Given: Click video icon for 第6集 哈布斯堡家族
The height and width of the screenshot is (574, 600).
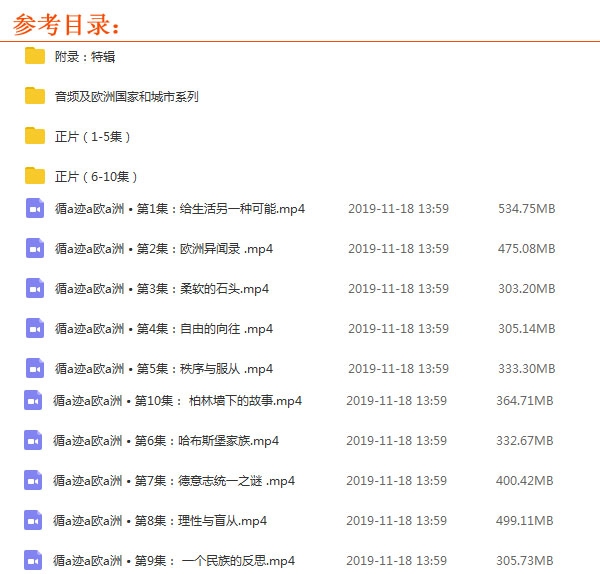Looking at the screenshot, I should [x=33, y=440].
